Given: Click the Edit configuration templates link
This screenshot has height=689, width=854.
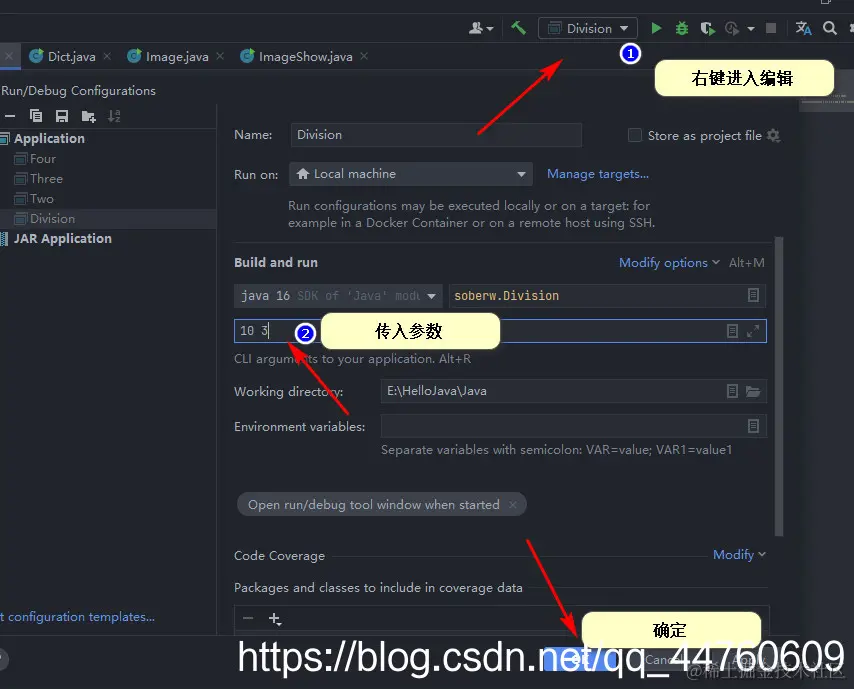Looking at the screenshot, I should tap(75, 617).
